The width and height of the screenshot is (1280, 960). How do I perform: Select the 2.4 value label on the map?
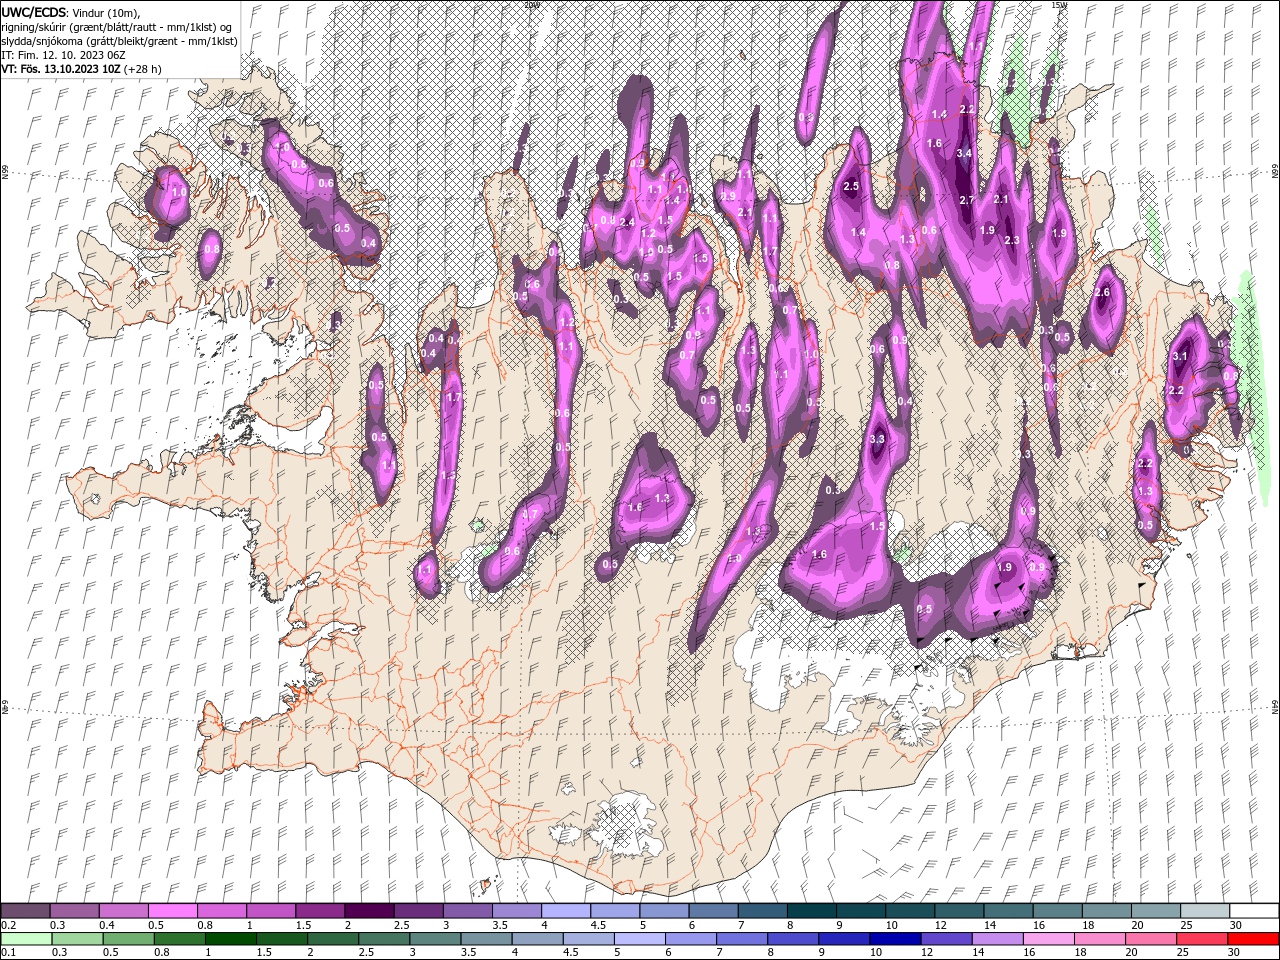coord(628,222)
